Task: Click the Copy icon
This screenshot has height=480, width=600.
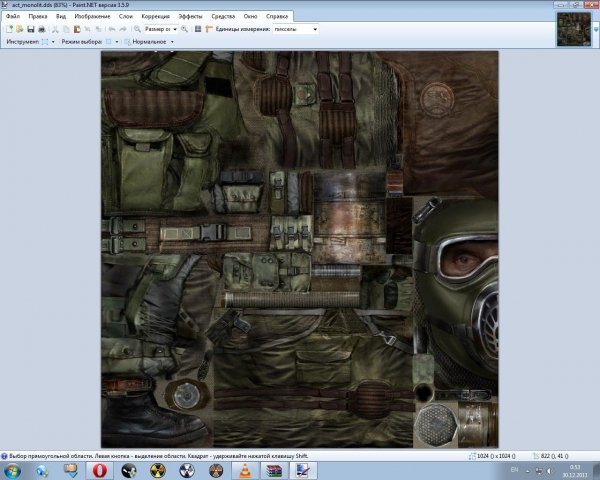Action: tap(66, 29)
